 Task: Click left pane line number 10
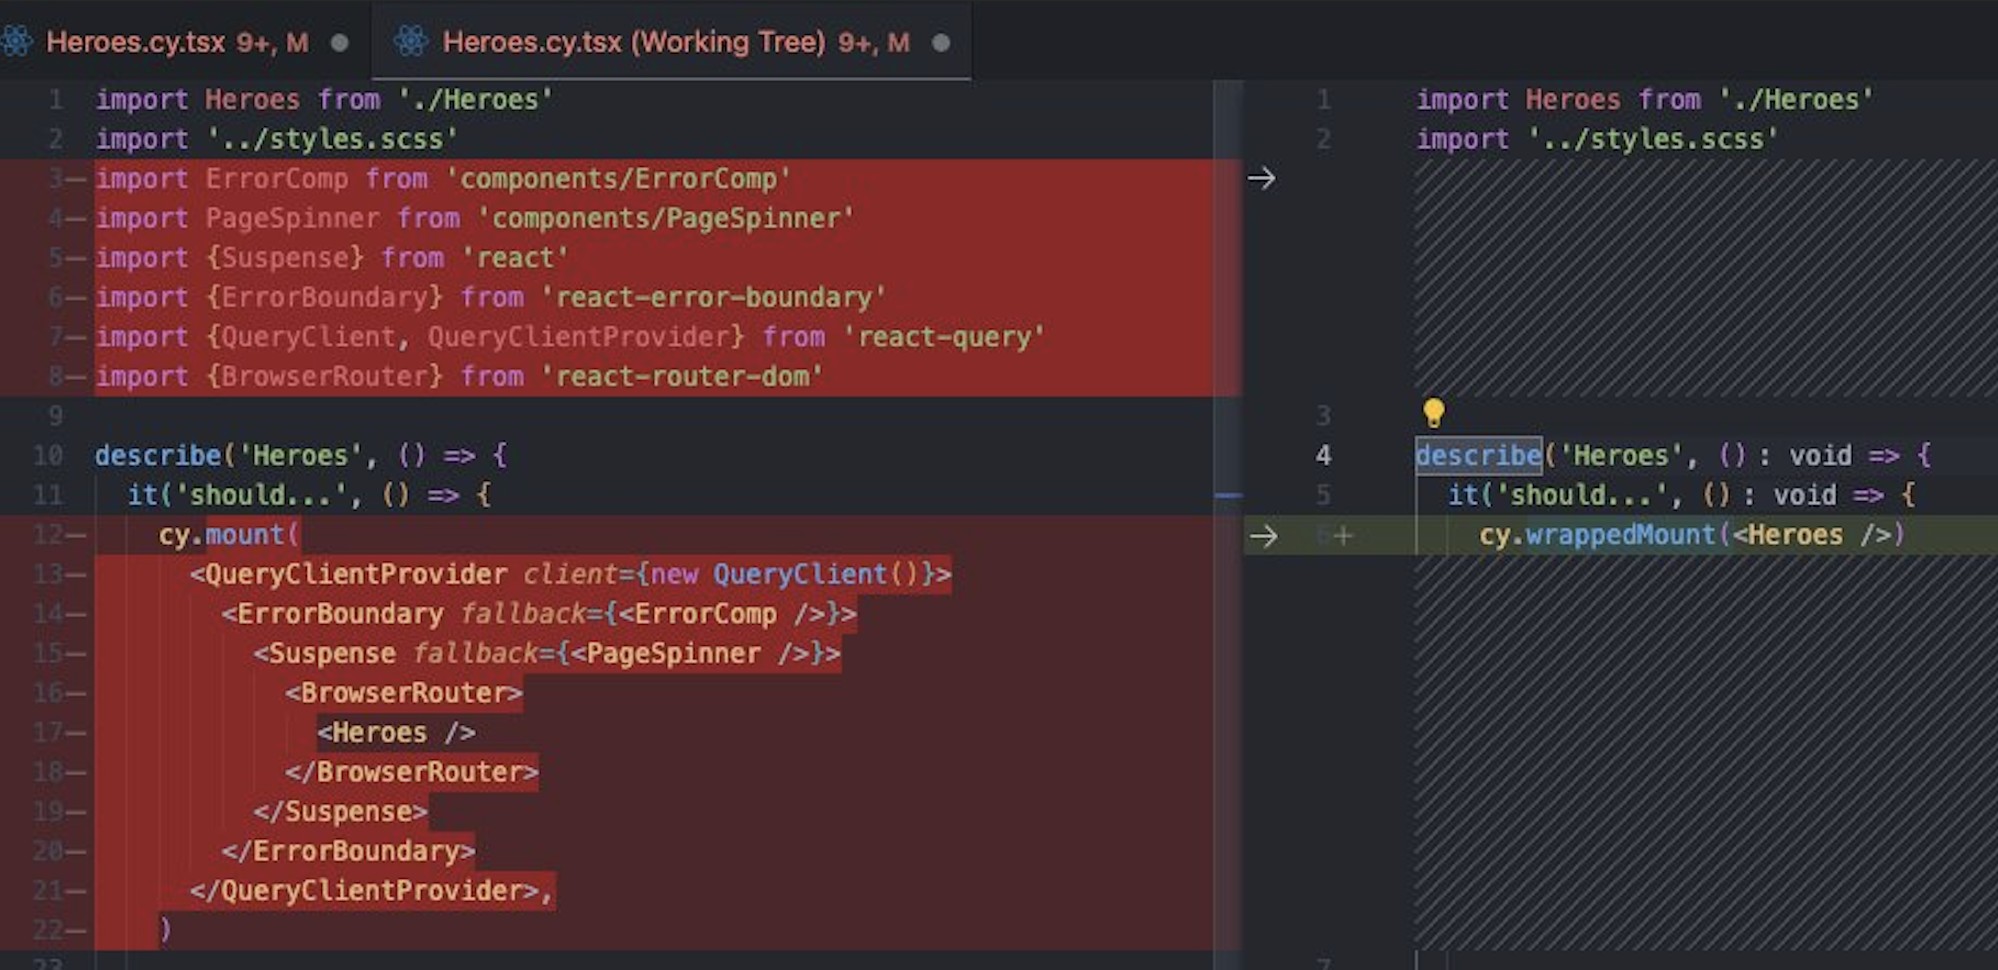[48, 456]
